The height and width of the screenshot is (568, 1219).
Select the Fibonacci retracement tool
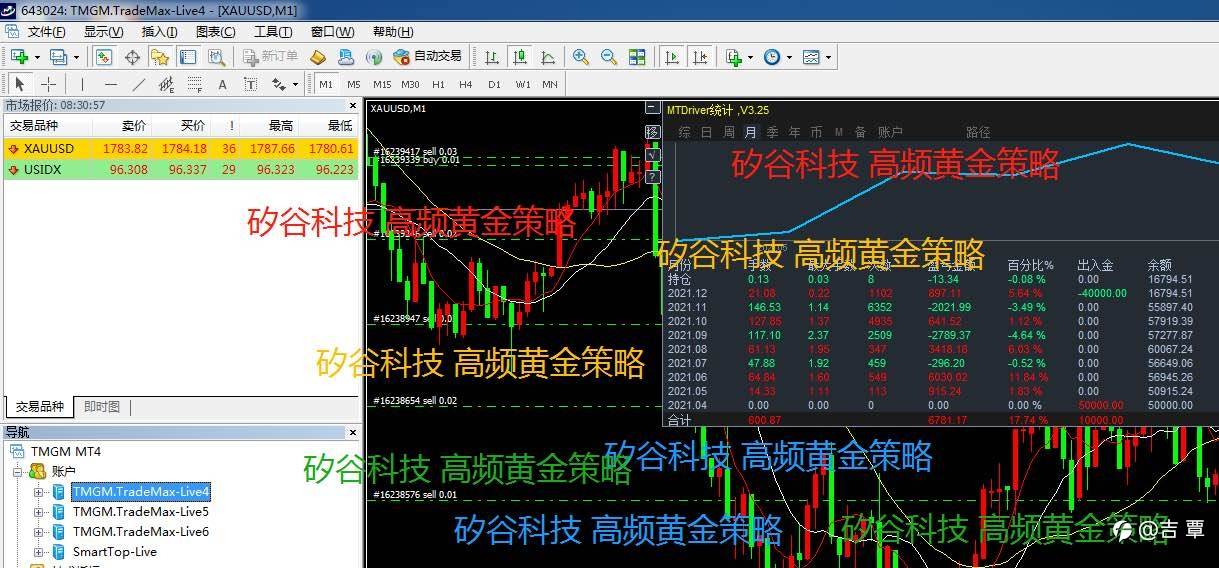[x=195, y=84]
